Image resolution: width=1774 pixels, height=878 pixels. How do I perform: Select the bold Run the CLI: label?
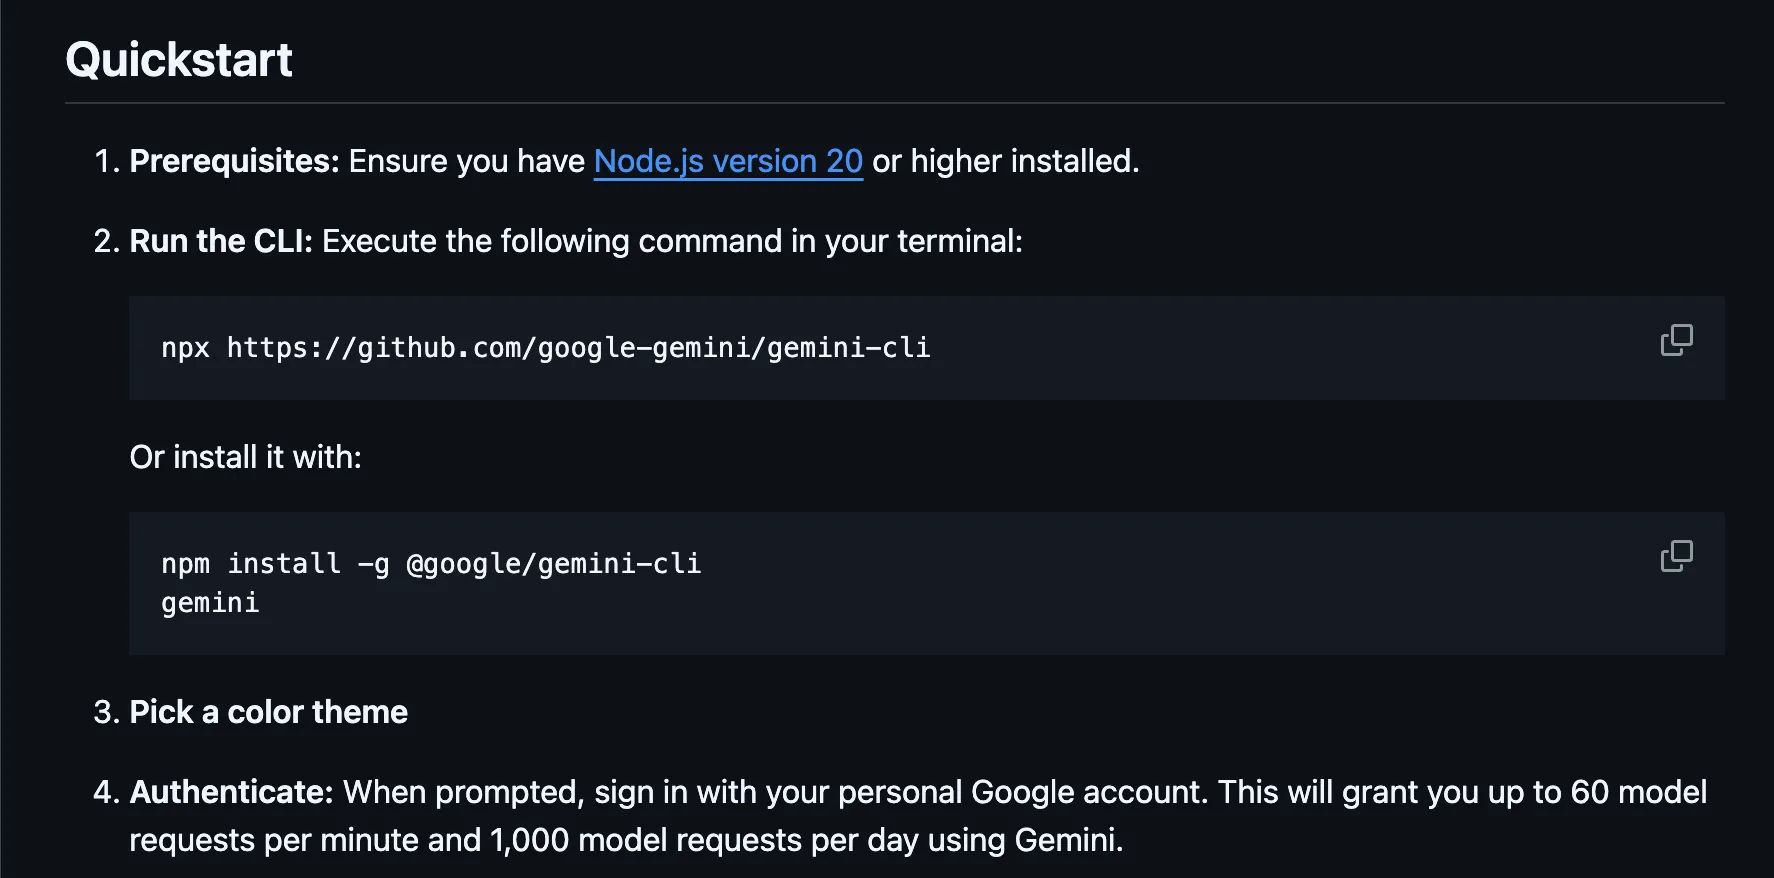pos(221,241)
